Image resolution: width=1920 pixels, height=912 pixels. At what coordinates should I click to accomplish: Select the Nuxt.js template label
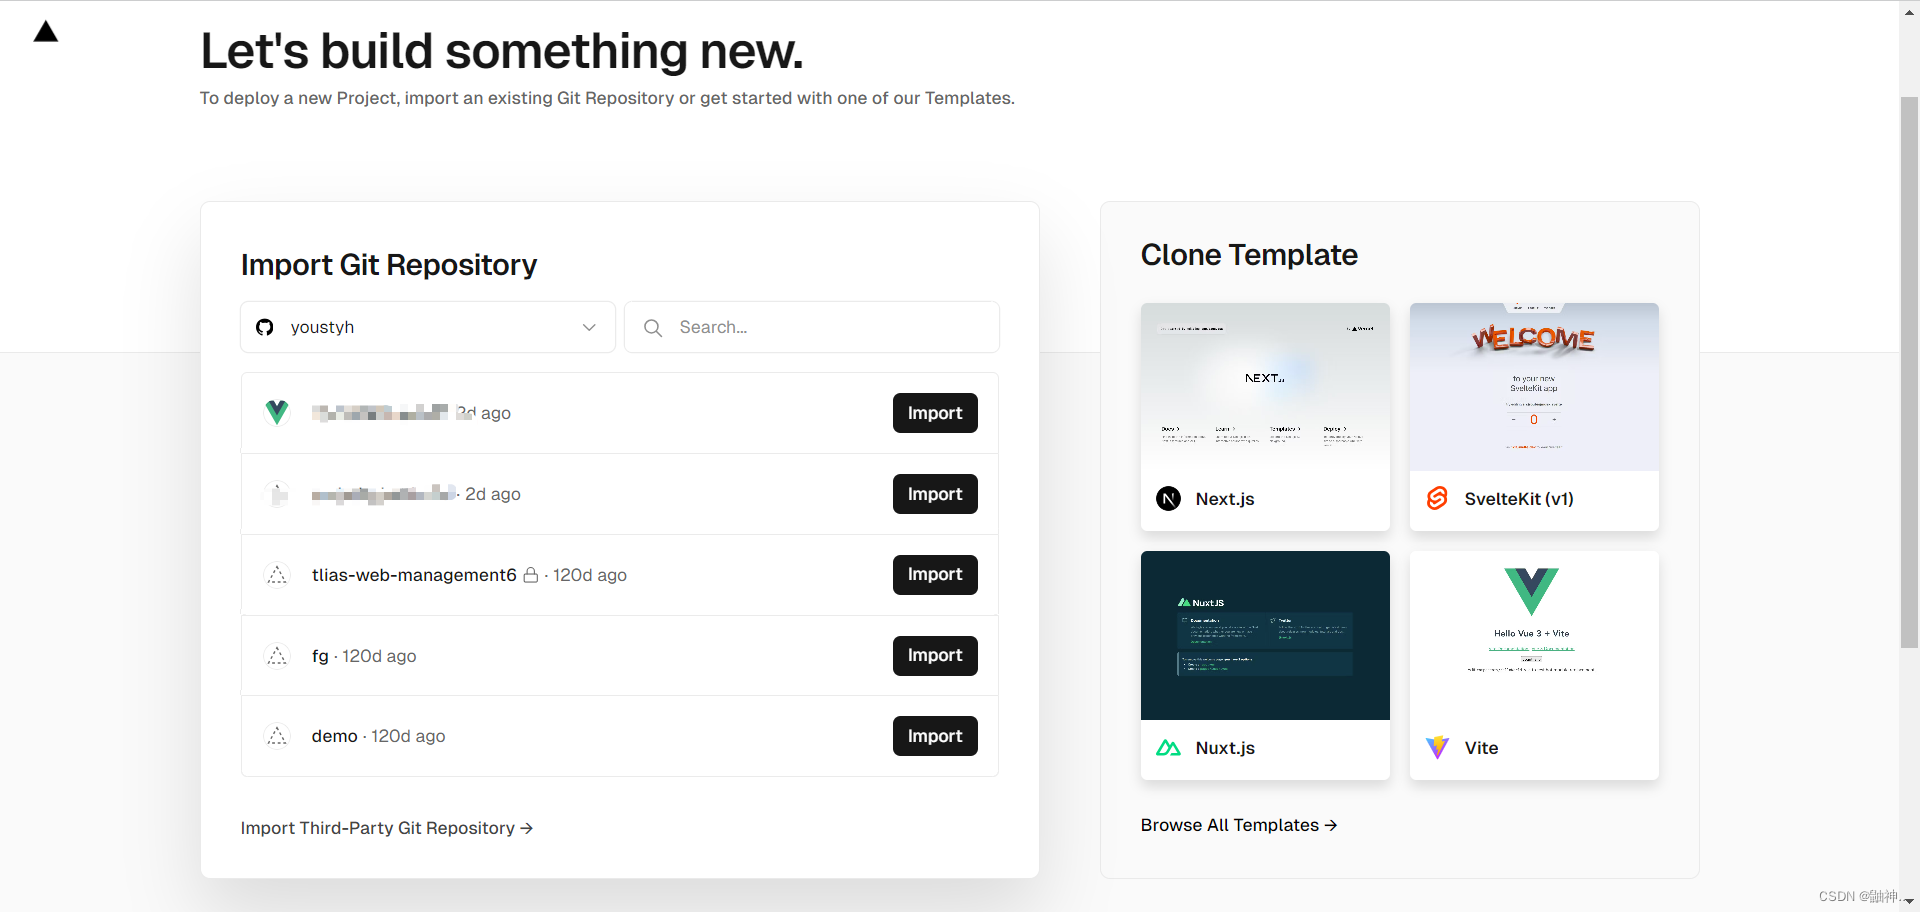click(1225, 748)
